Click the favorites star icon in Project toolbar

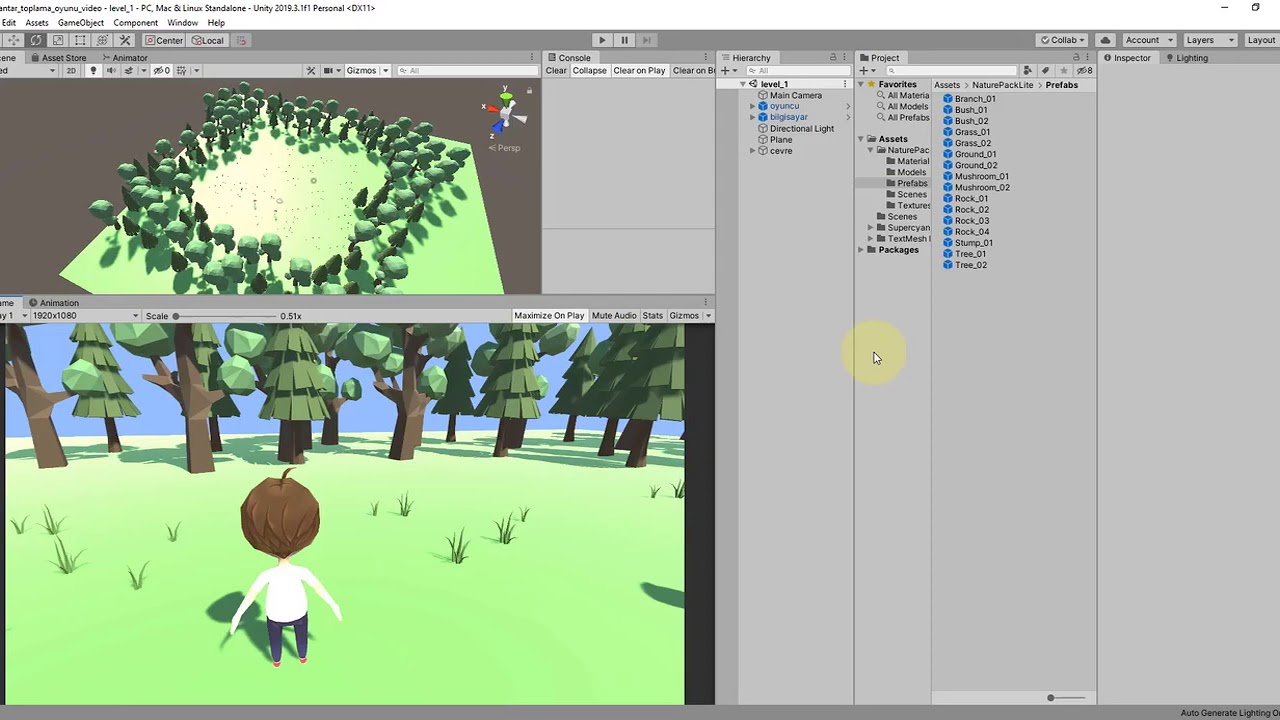1063,71
